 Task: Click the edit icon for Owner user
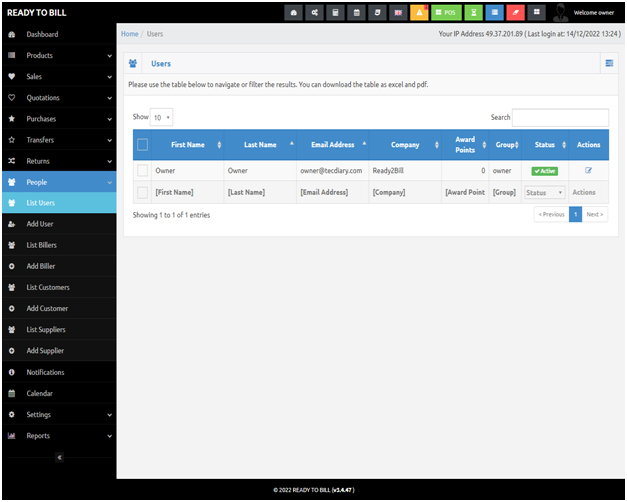[x=588, y=171]
